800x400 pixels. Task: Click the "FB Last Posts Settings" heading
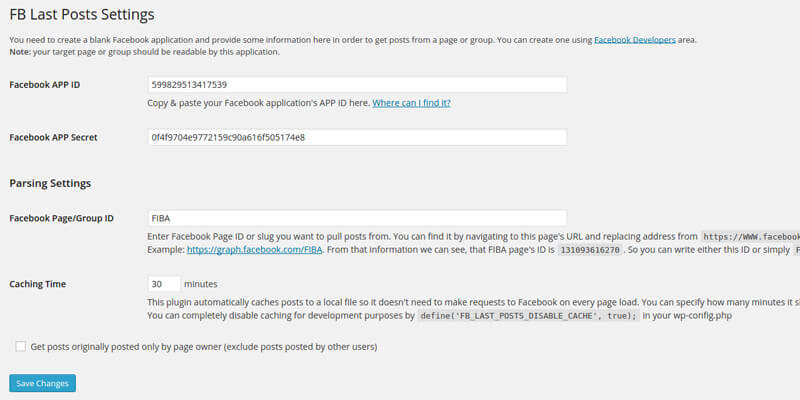pyautogui.click(x=82, y=15)
